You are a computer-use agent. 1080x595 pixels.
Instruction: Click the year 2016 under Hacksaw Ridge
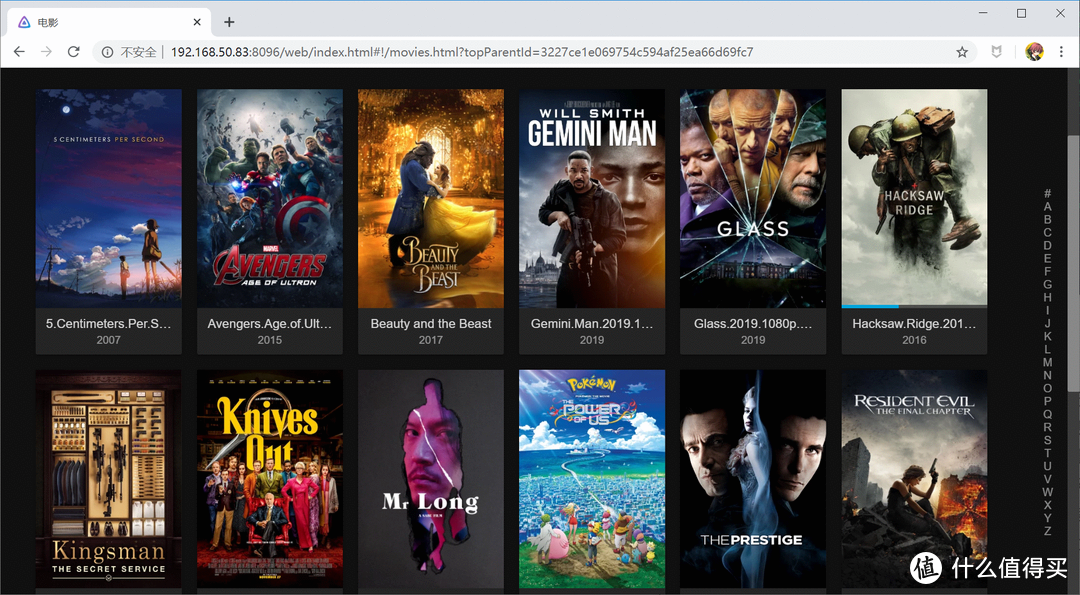(x=914, y=340)
